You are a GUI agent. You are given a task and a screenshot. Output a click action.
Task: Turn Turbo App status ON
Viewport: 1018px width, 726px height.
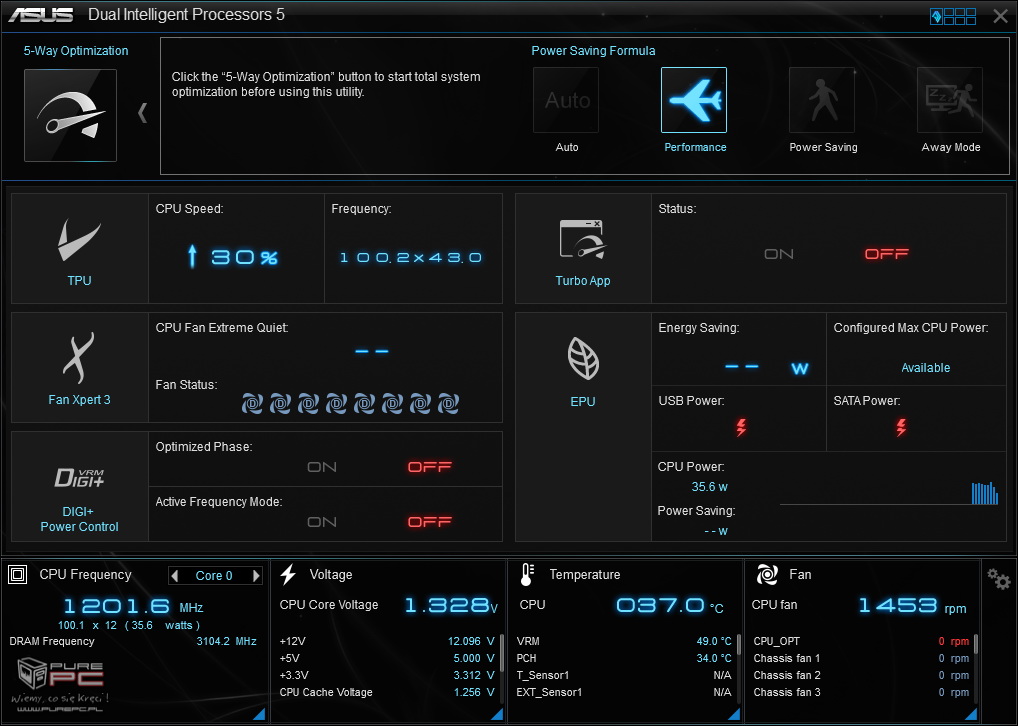(778, 254)
